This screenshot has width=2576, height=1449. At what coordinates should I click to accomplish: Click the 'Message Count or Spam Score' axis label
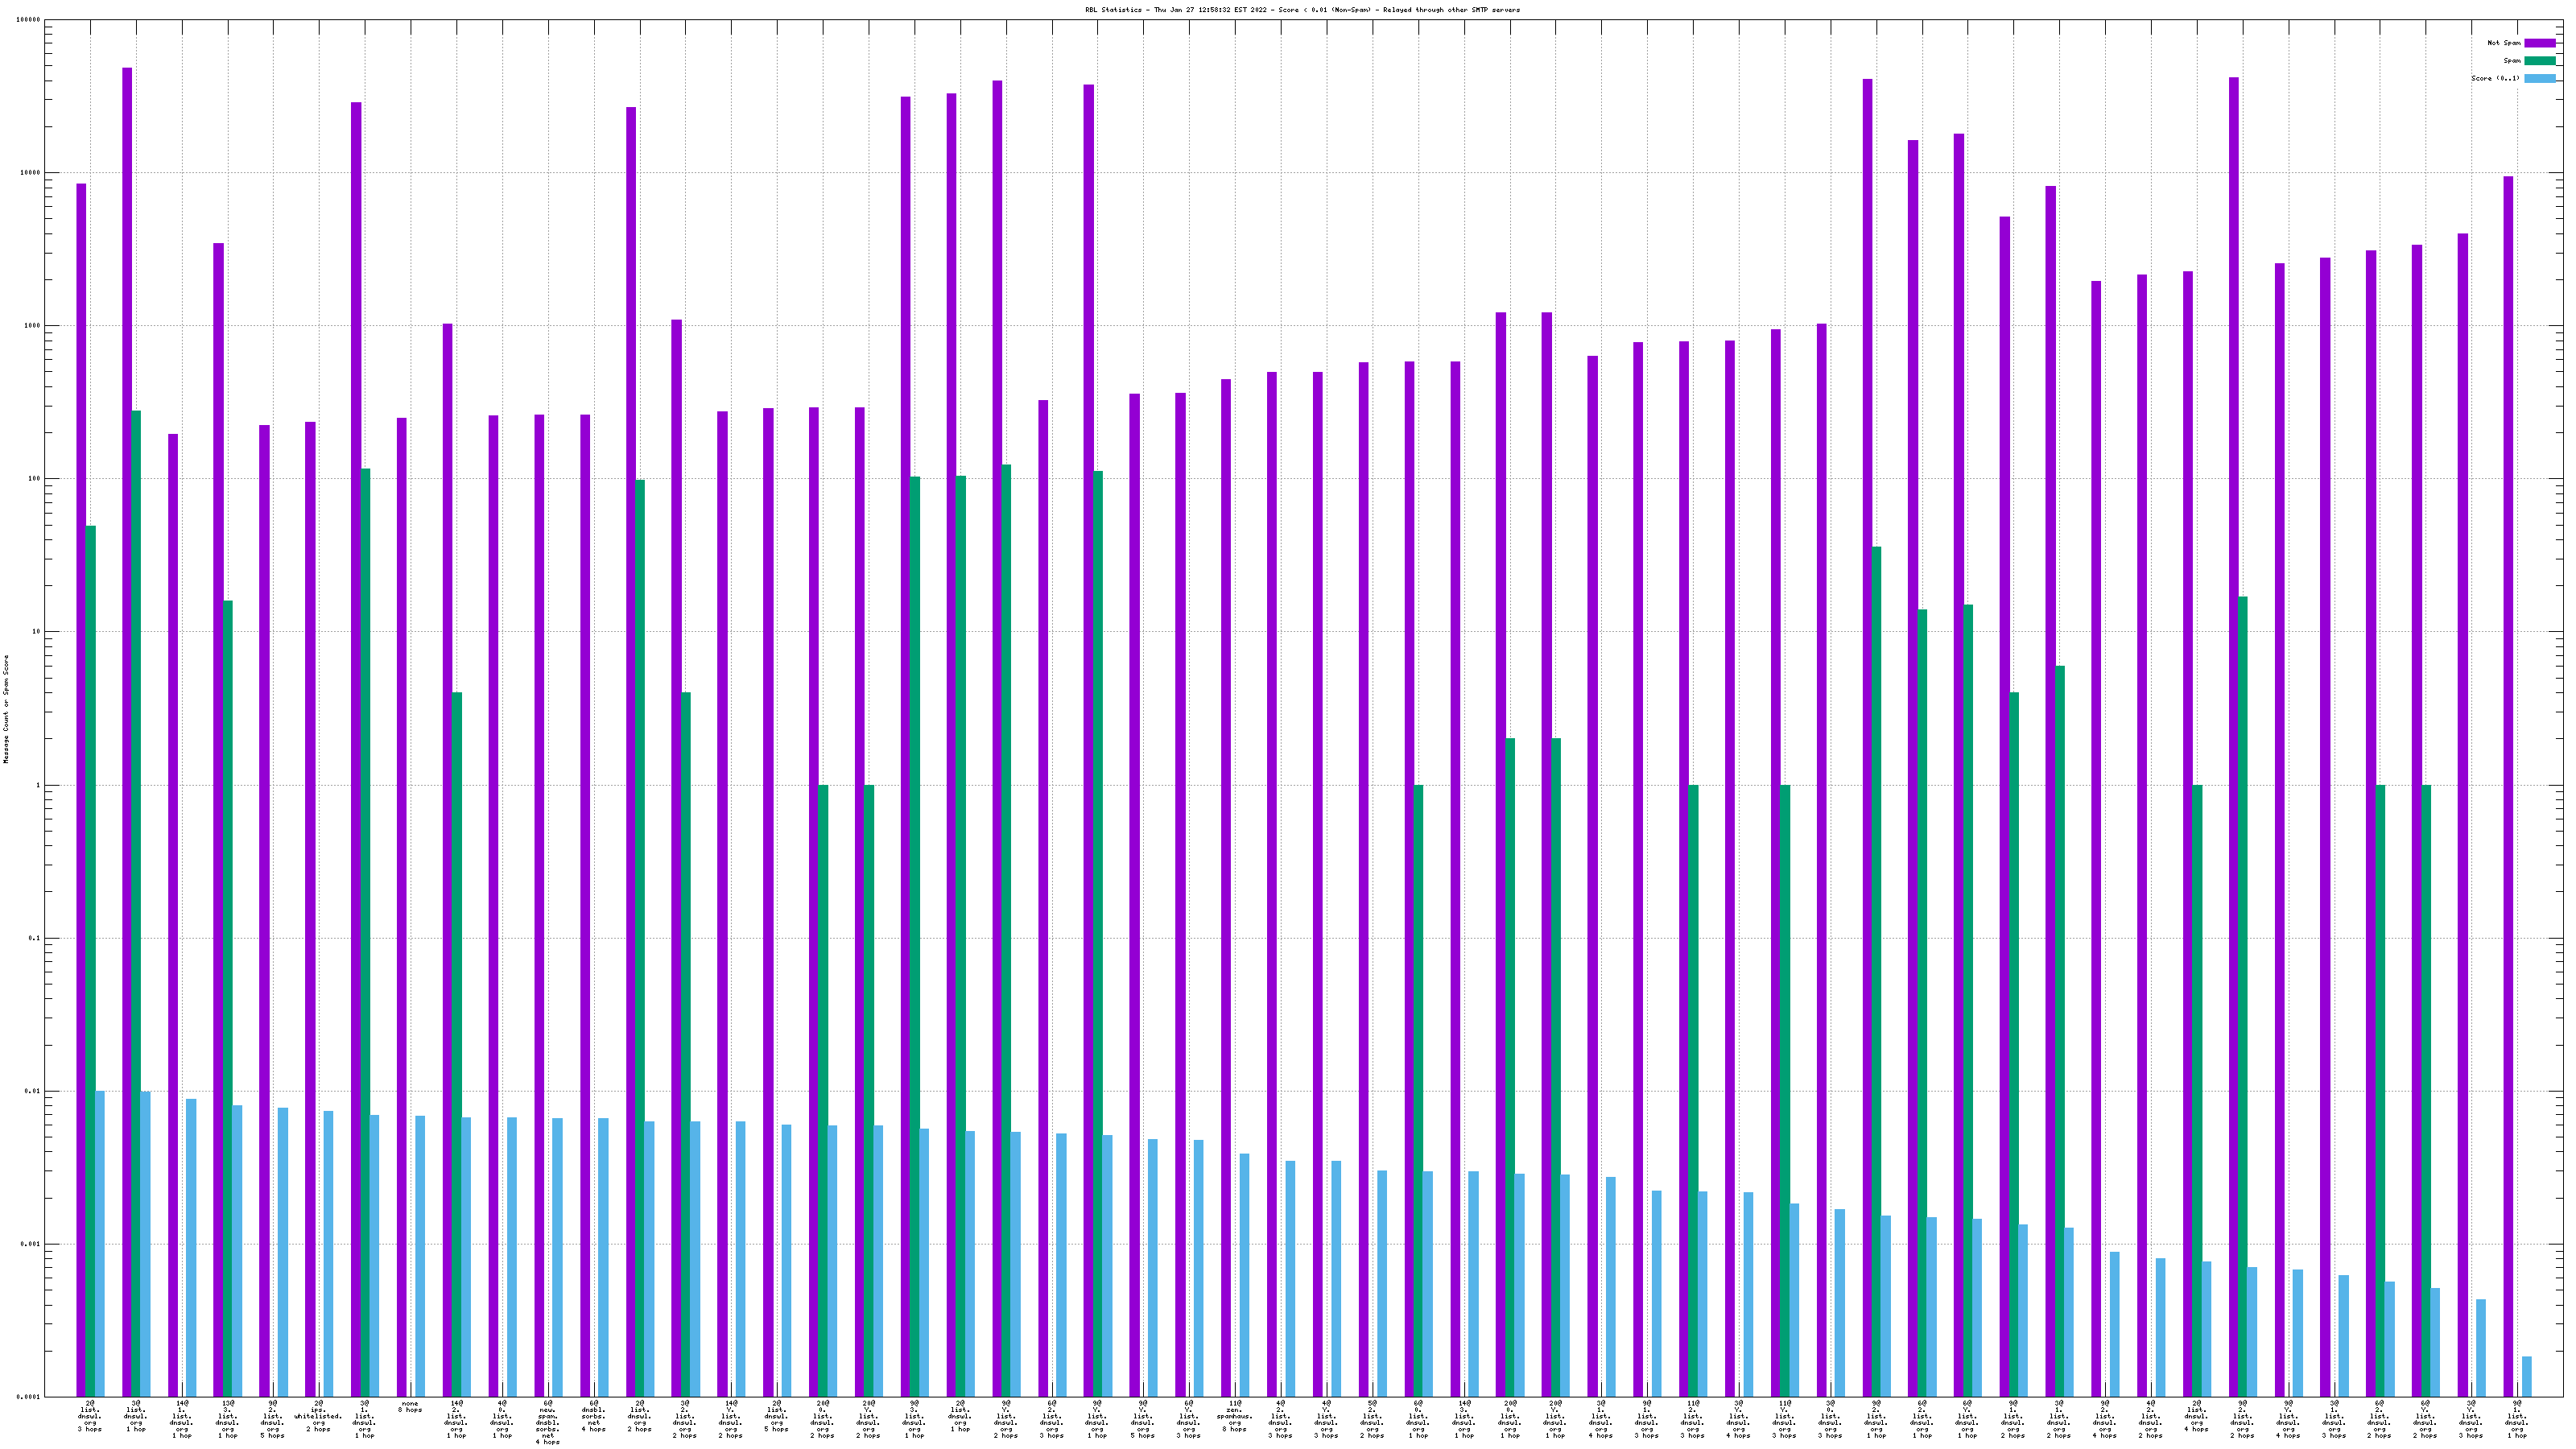[6, 709]
